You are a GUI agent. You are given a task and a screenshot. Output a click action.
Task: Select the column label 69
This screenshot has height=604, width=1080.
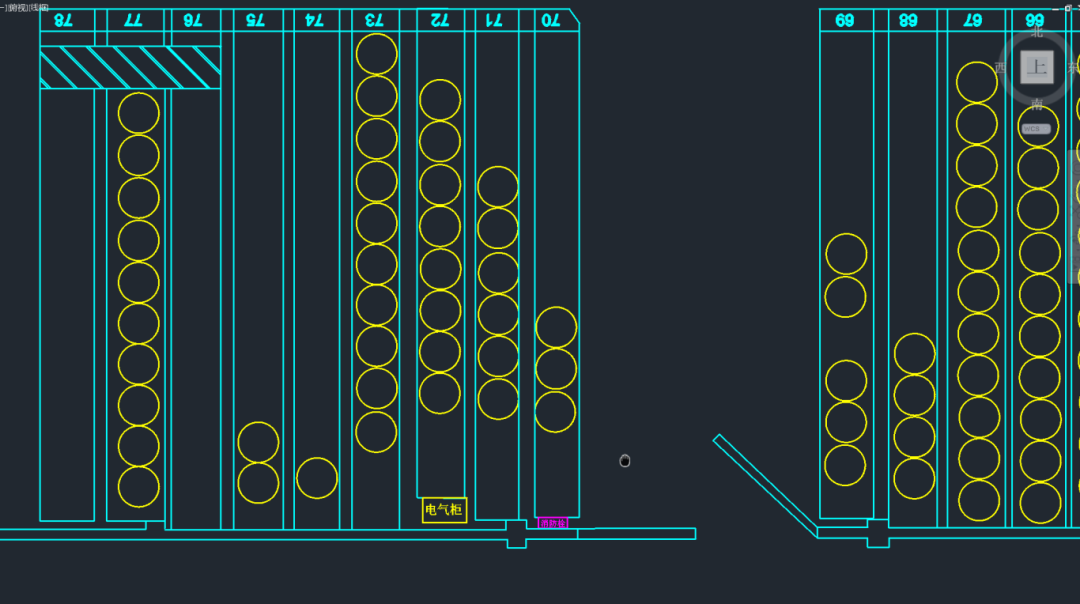[844, 20]
